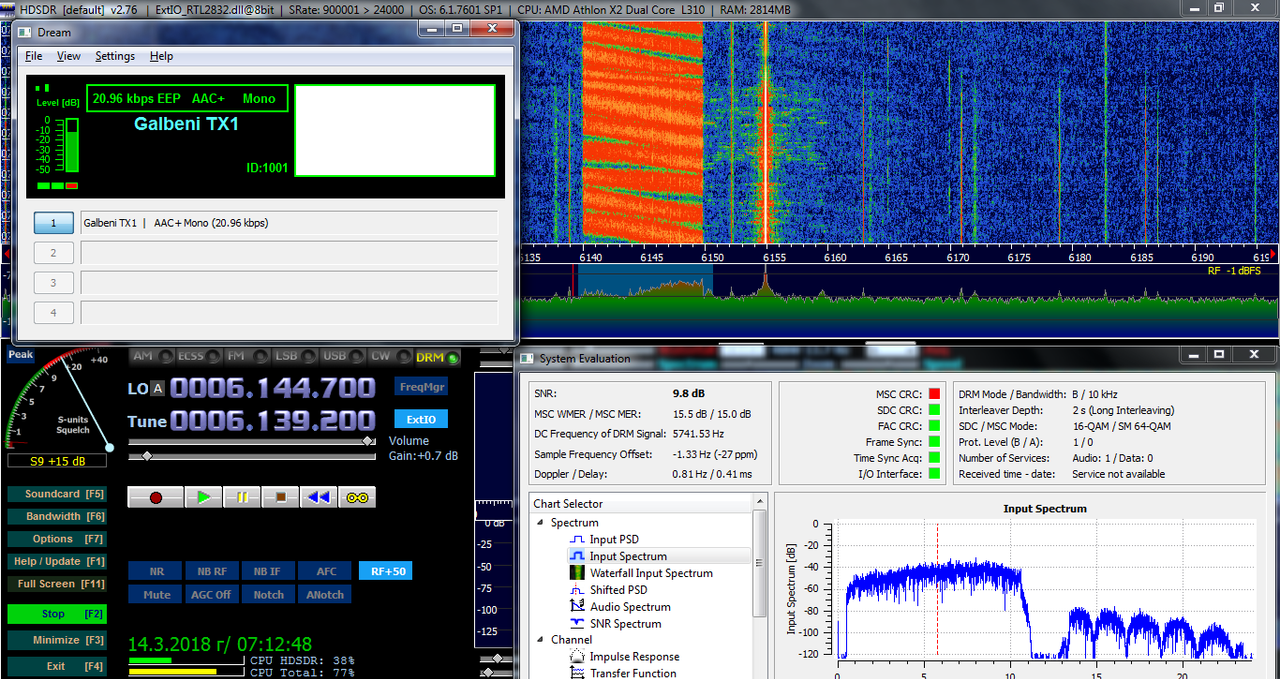Toggle the AGC Off button
This screenshot has width=1280, height=679.
[212, 594]
